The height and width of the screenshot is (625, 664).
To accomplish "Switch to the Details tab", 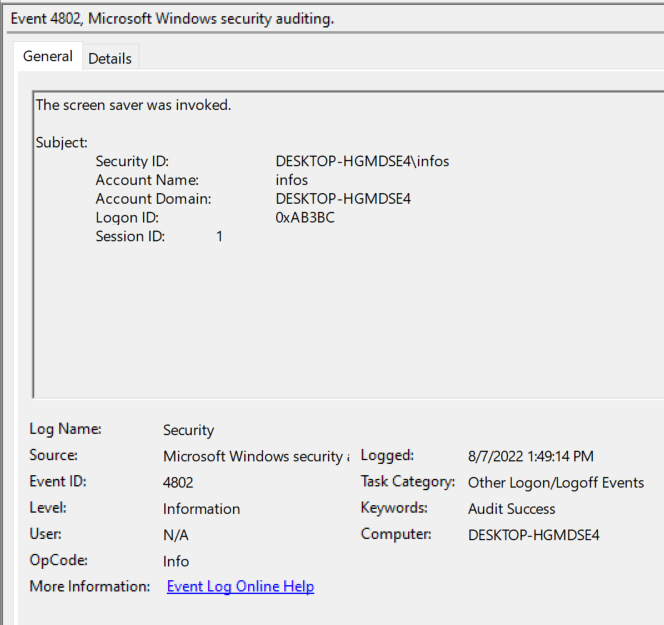I will 109,58.
